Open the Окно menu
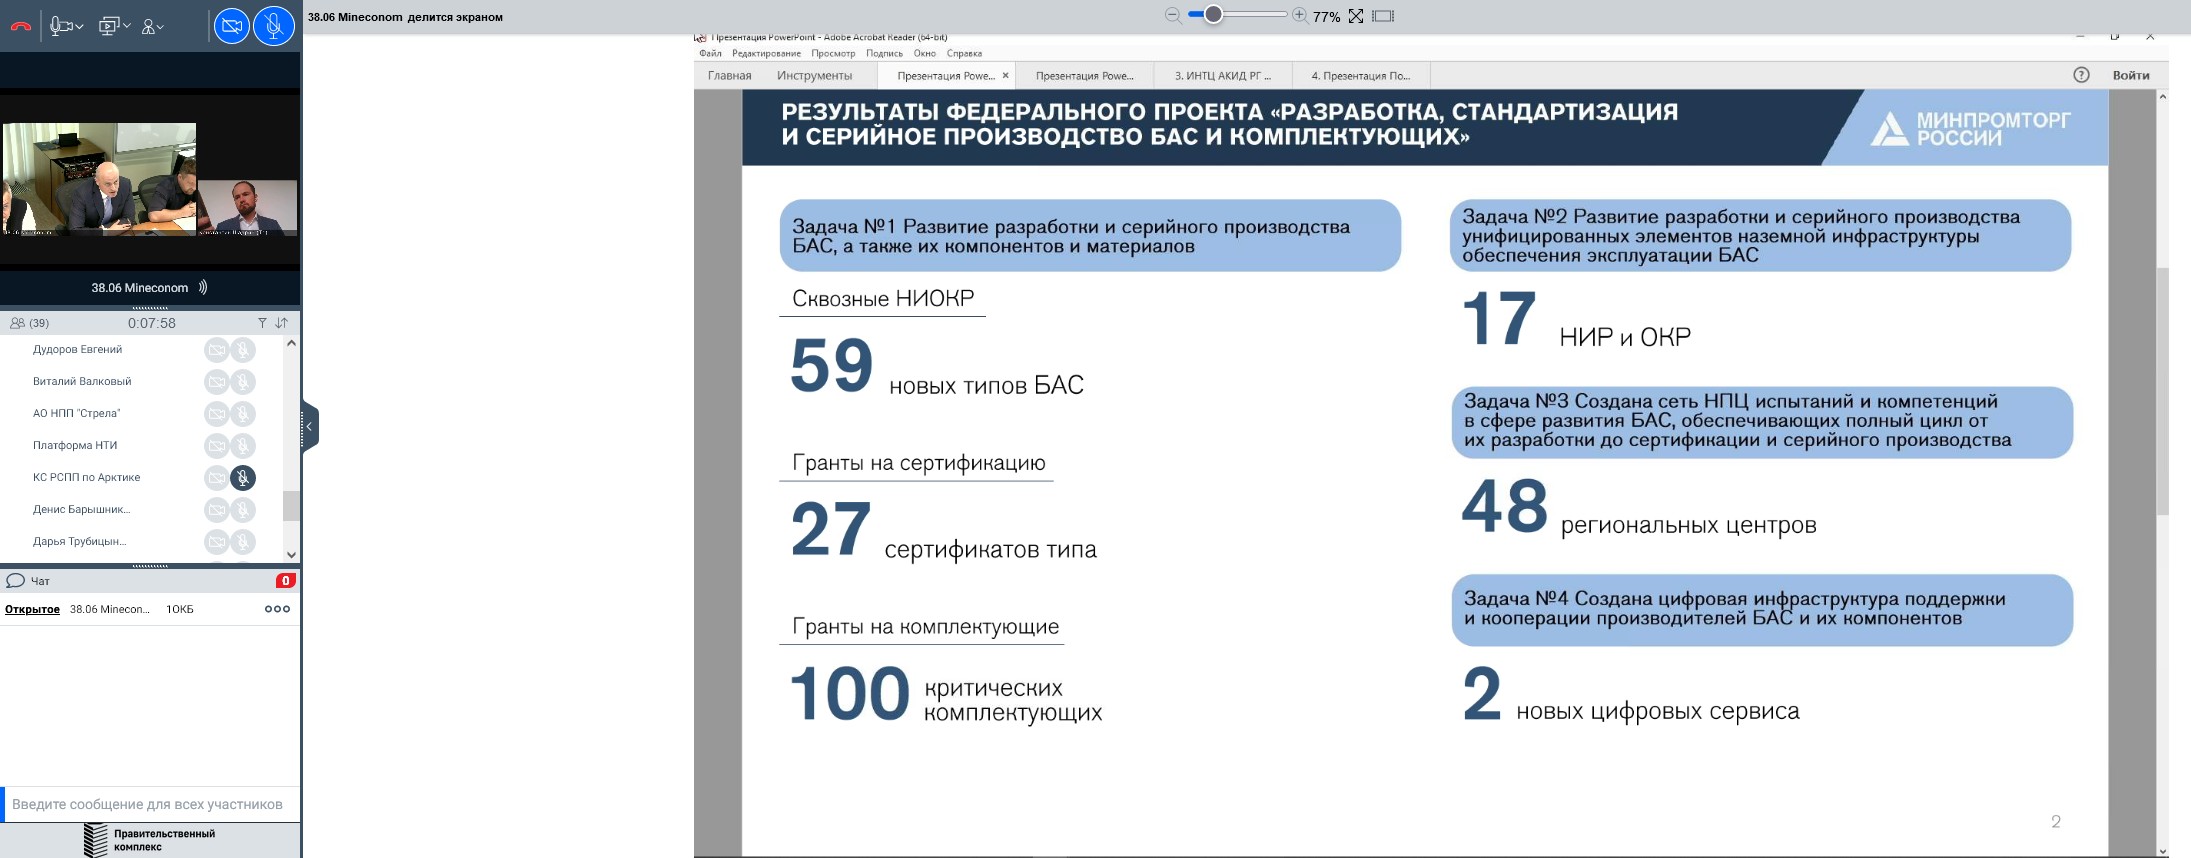 (924, 53)
